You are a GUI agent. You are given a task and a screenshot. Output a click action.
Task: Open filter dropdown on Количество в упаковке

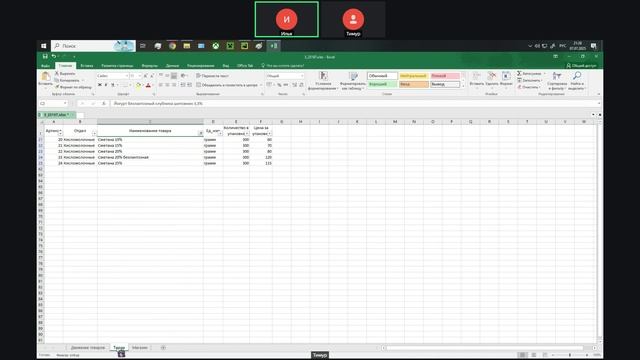pos(247,133)
